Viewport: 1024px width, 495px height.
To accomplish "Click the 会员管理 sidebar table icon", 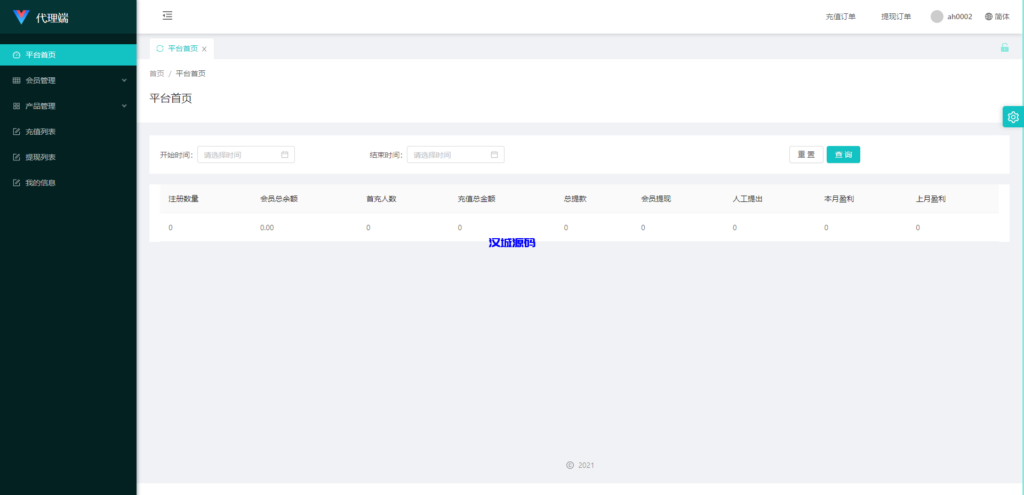I will 16,80.
